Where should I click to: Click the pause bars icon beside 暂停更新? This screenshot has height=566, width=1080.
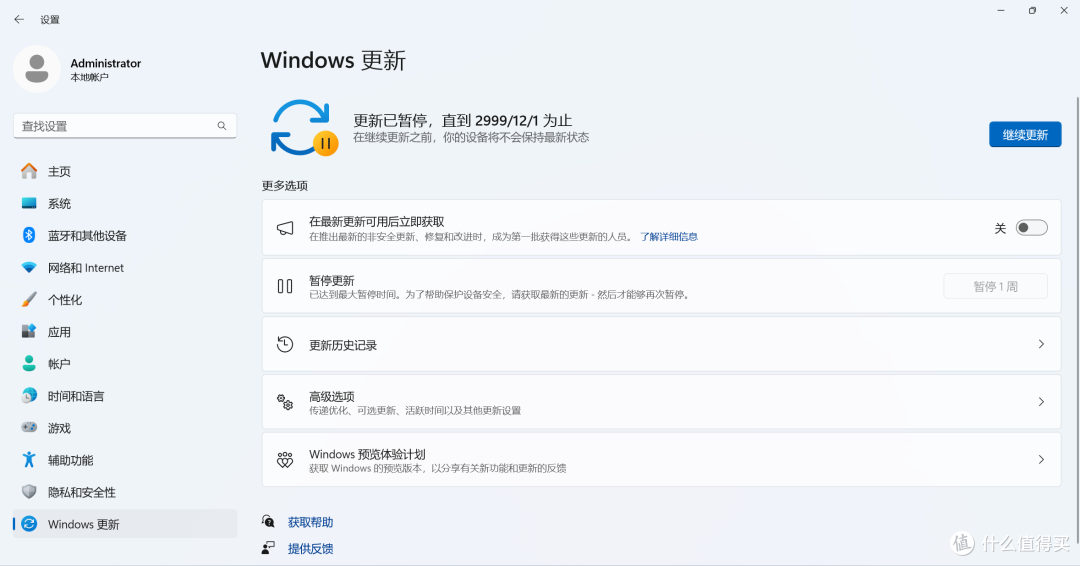click(x=285, y=286)
